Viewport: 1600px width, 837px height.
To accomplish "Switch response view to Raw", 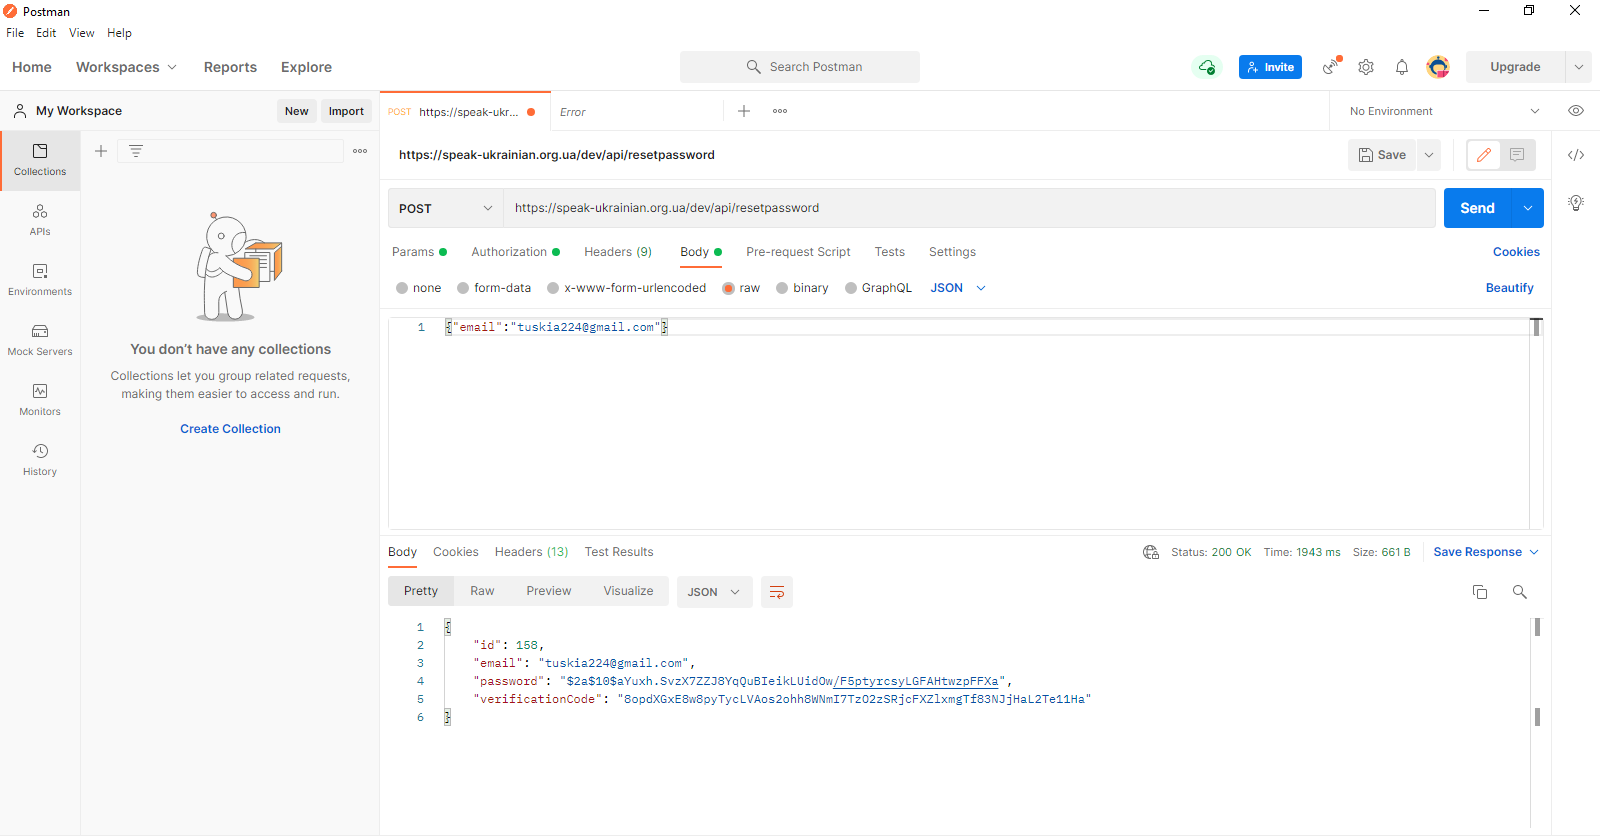I will [482, 591].
